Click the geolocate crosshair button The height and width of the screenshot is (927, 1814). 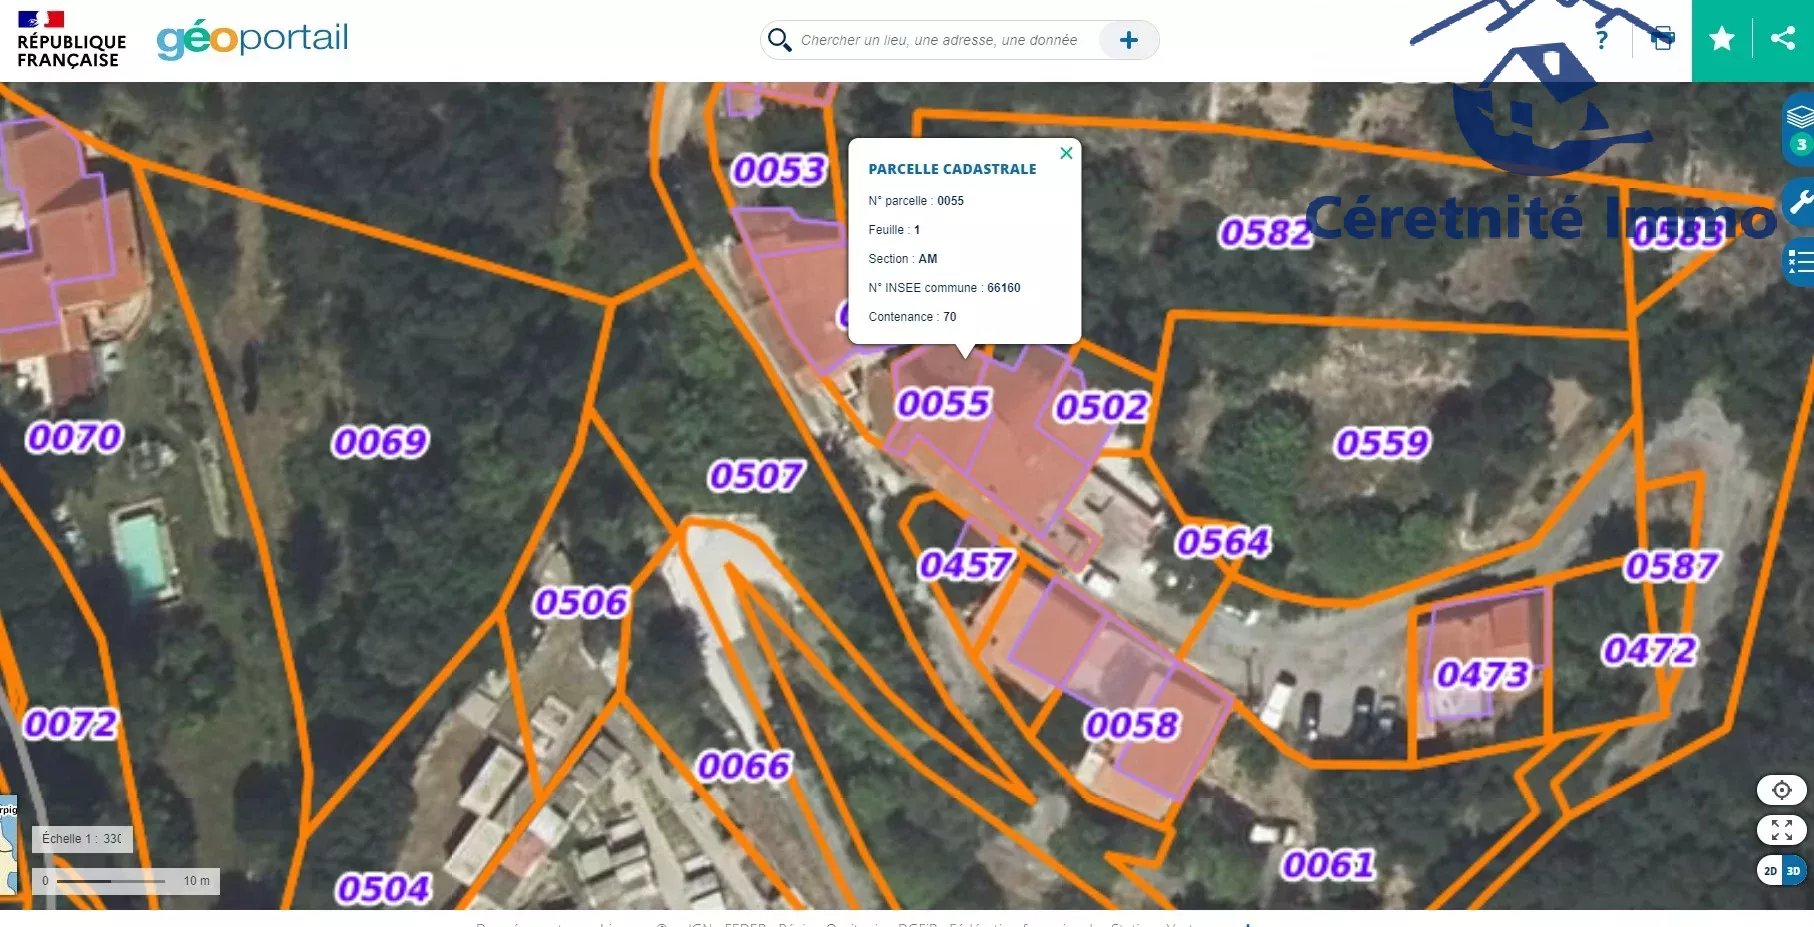pyautogui.click(x=1781, y=790)
